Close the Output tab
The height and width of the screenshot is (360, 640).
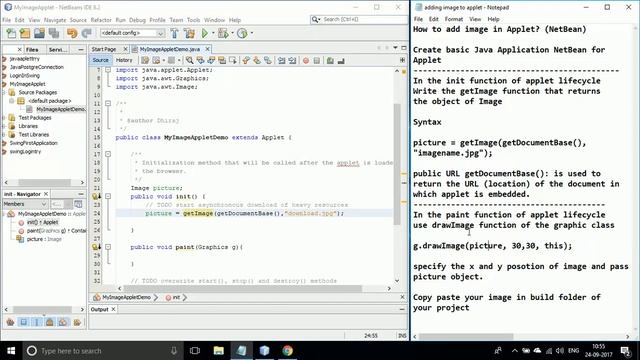(x=113, y=309)
